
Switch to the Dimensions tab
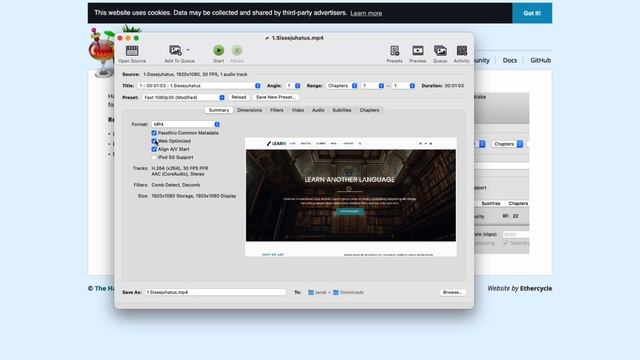pyautogui.click(x=249, y=110)
